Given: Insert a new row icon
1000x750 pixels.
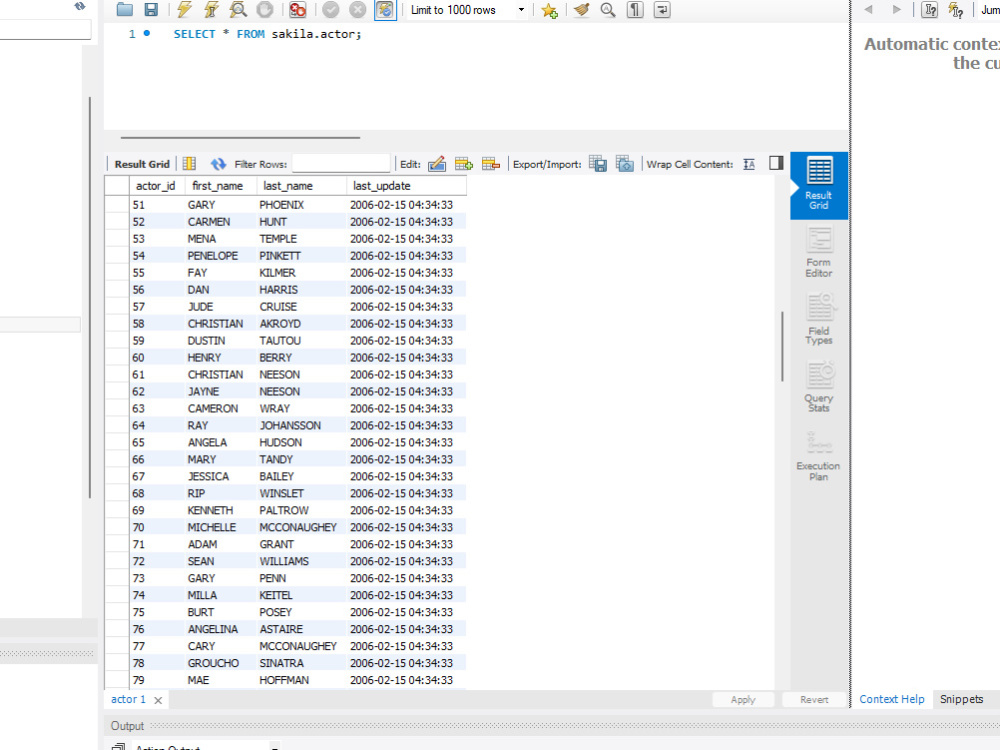Looking at the screenshot, I should (x=464, y=164).
